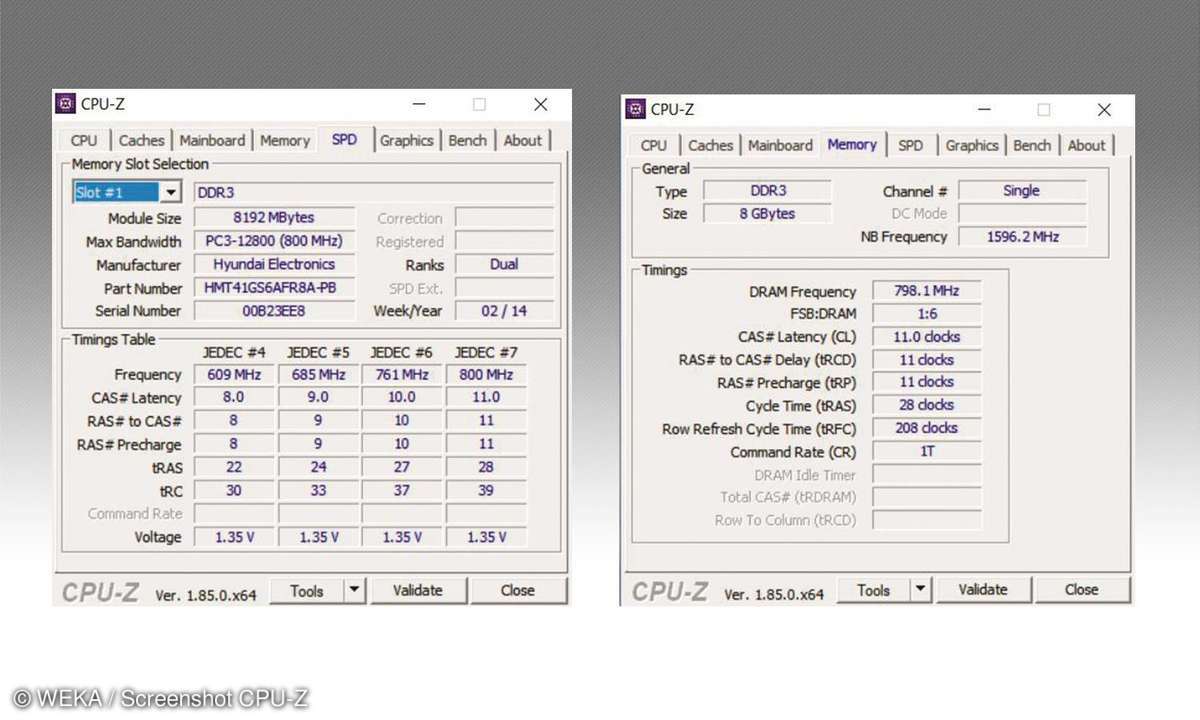
Task: Expand Tools dropdown arrow in the left window
Action: point(355,591)
